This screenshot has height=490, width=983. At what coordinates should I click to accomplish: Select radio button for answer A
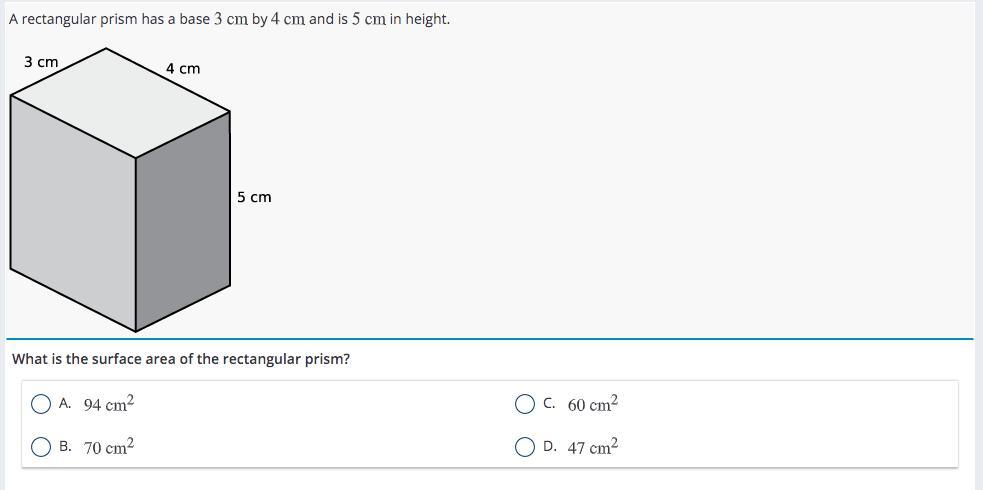click(x=41, y=404)
